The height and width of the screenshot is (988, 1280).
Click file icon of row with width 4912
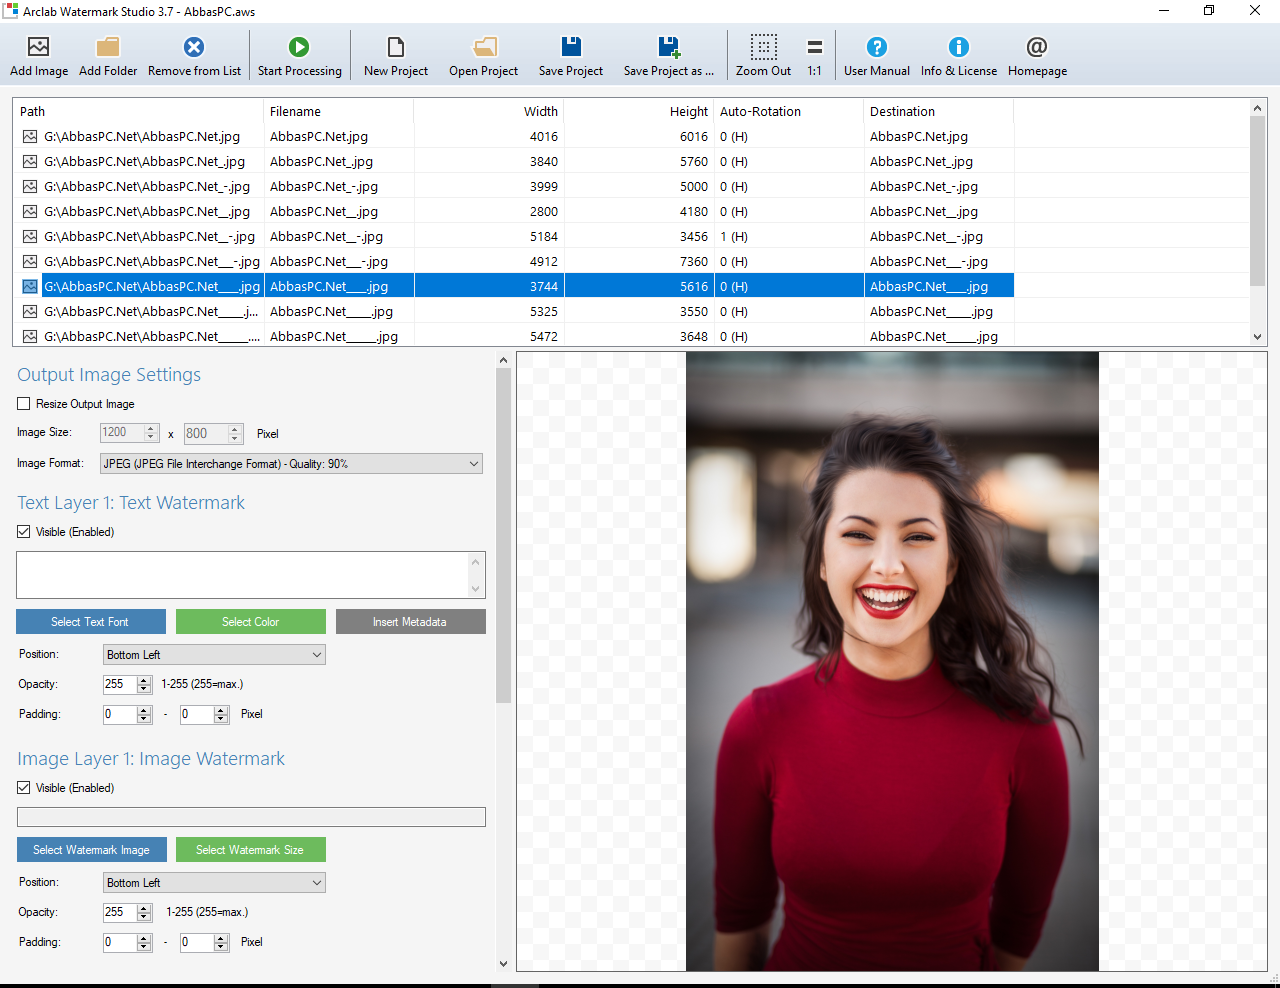point(30,261)
